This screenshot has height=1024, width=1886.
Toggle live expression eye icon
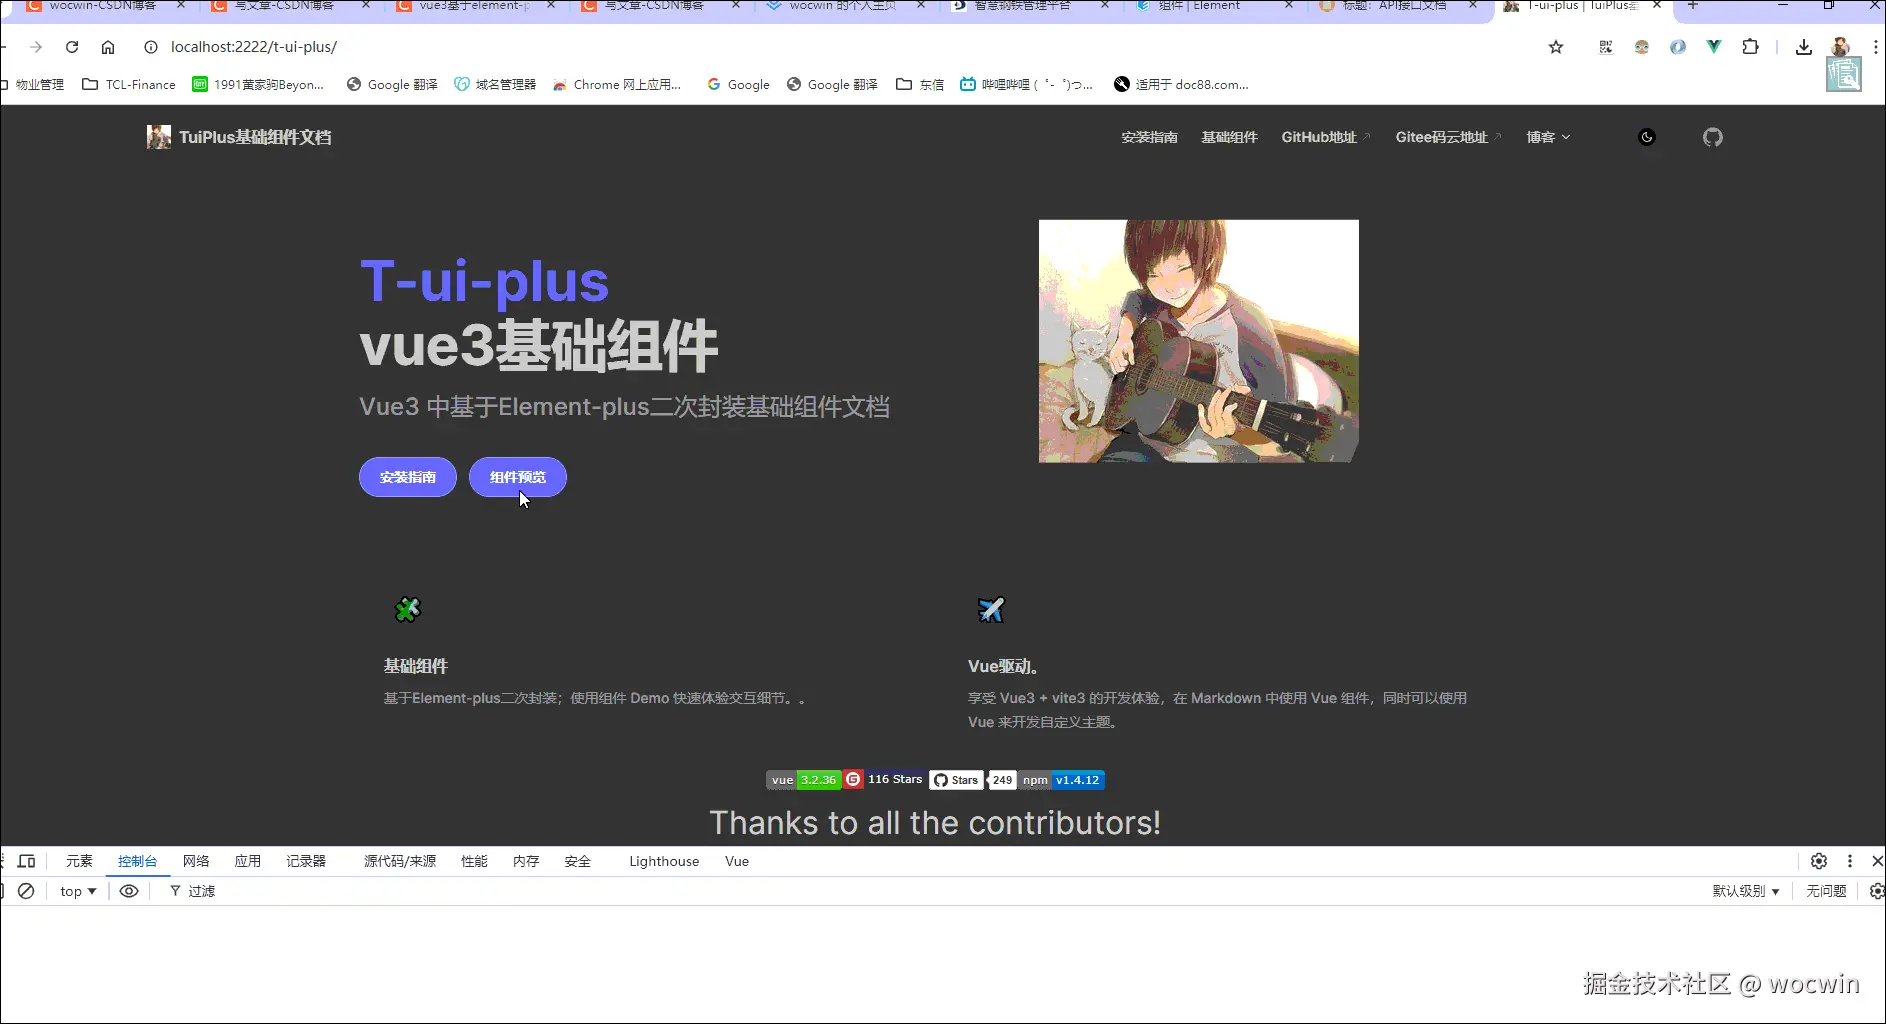click(x=129, y=891)
